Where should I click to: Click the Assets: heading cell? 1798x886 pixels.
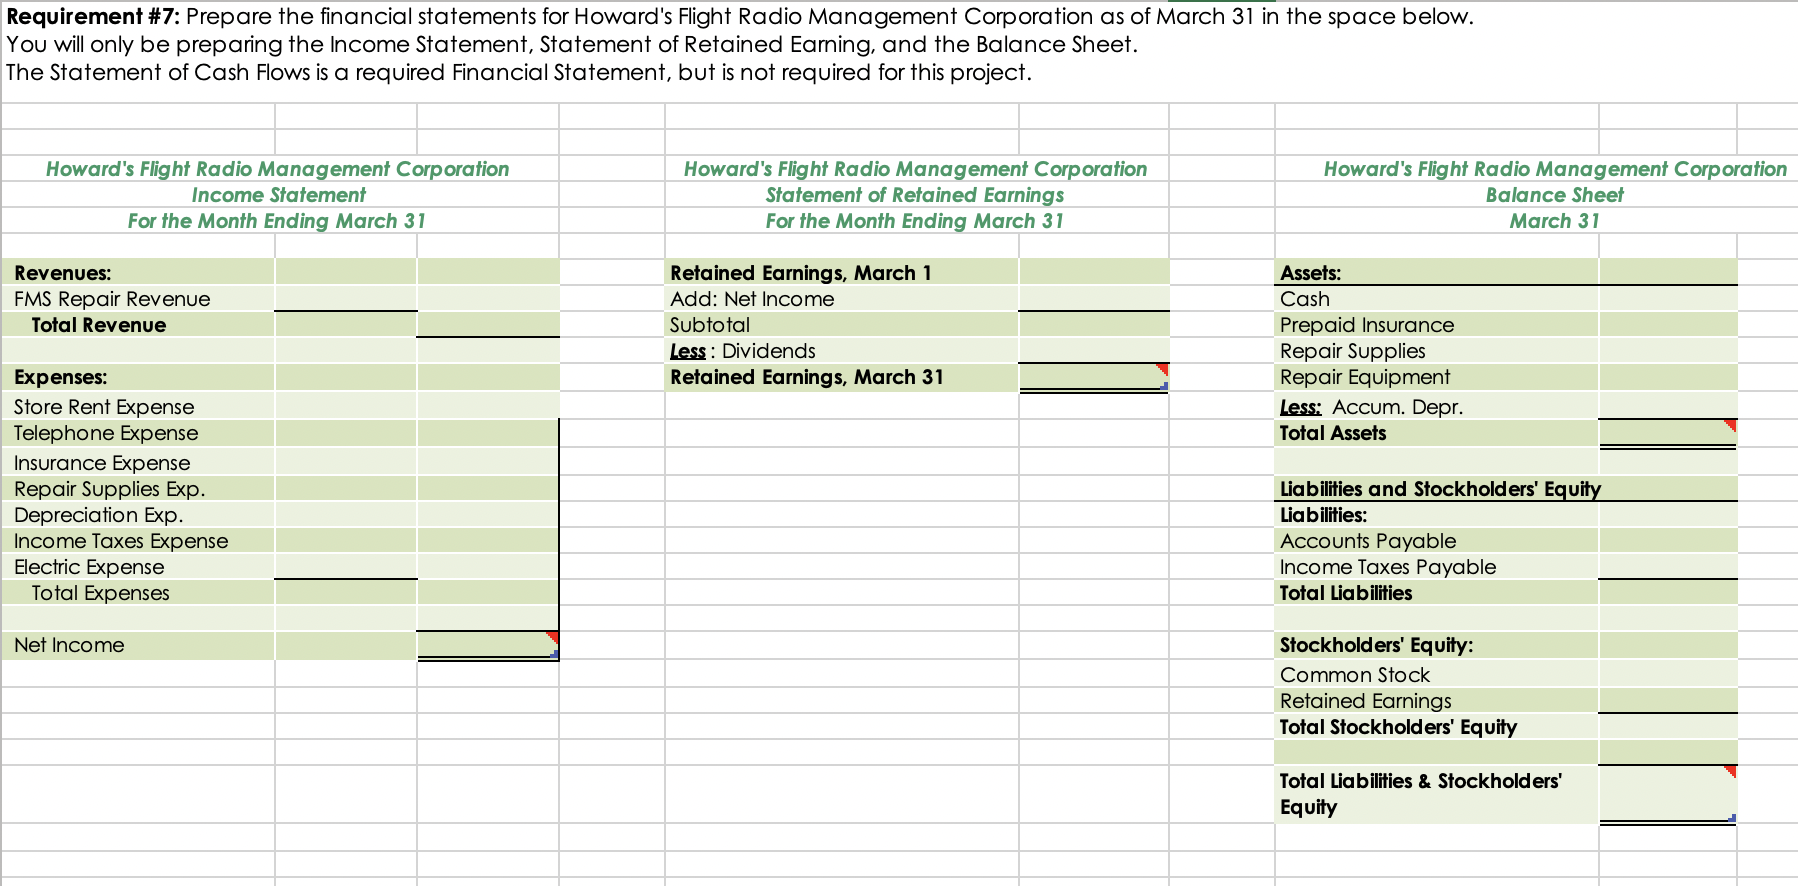pos(1437,273)
